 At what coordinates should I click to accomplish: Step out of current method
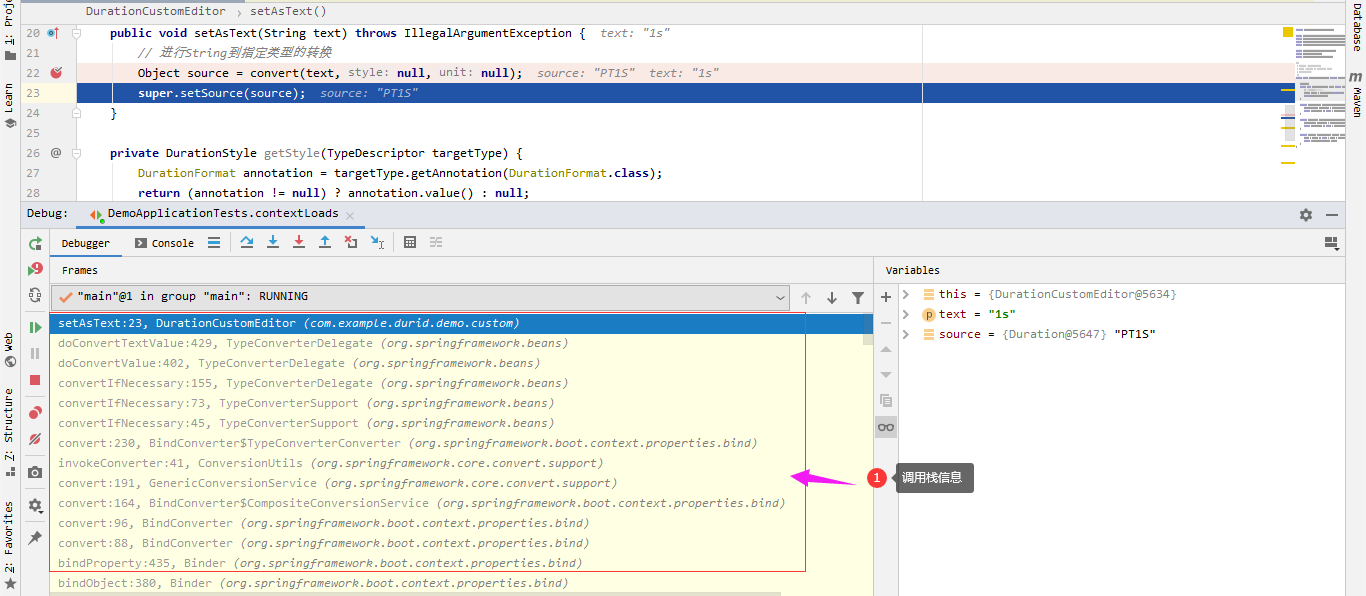click(x=325, y=242)
